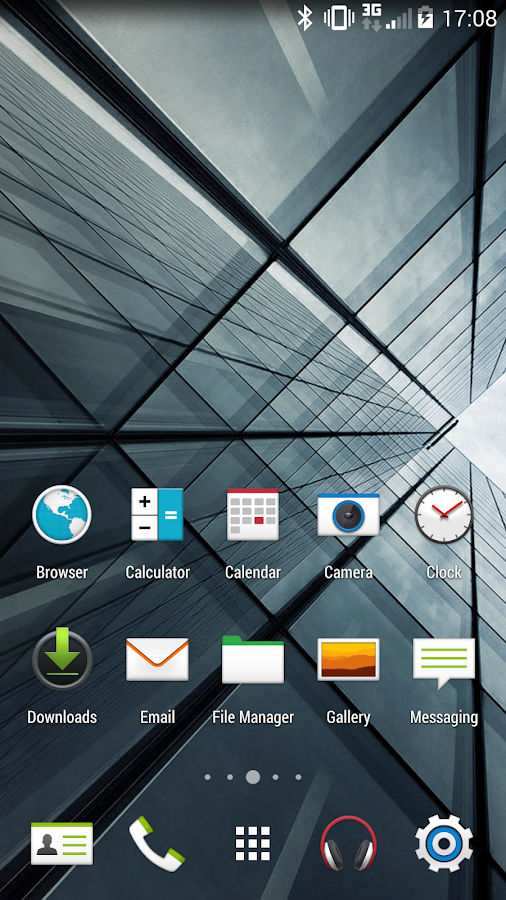The height and width of the screenshot is (900, 506).
Task: Go to the fifth home screen page dot
Action: pyautogui.click(x=298, y=777)
